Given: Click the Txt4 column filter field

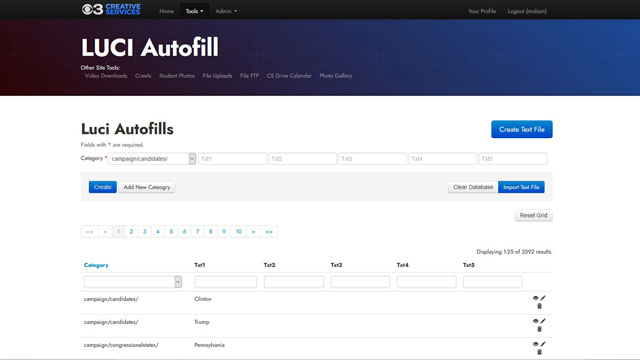Looking at the screenshot, I should click(x=427, y=282).
